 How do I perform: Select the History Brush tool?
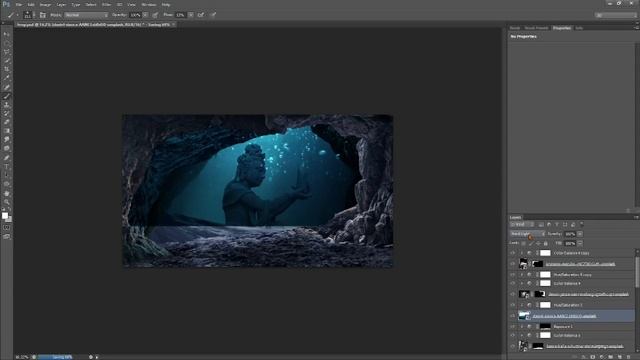pyautogui.click(x=7, y=113)
